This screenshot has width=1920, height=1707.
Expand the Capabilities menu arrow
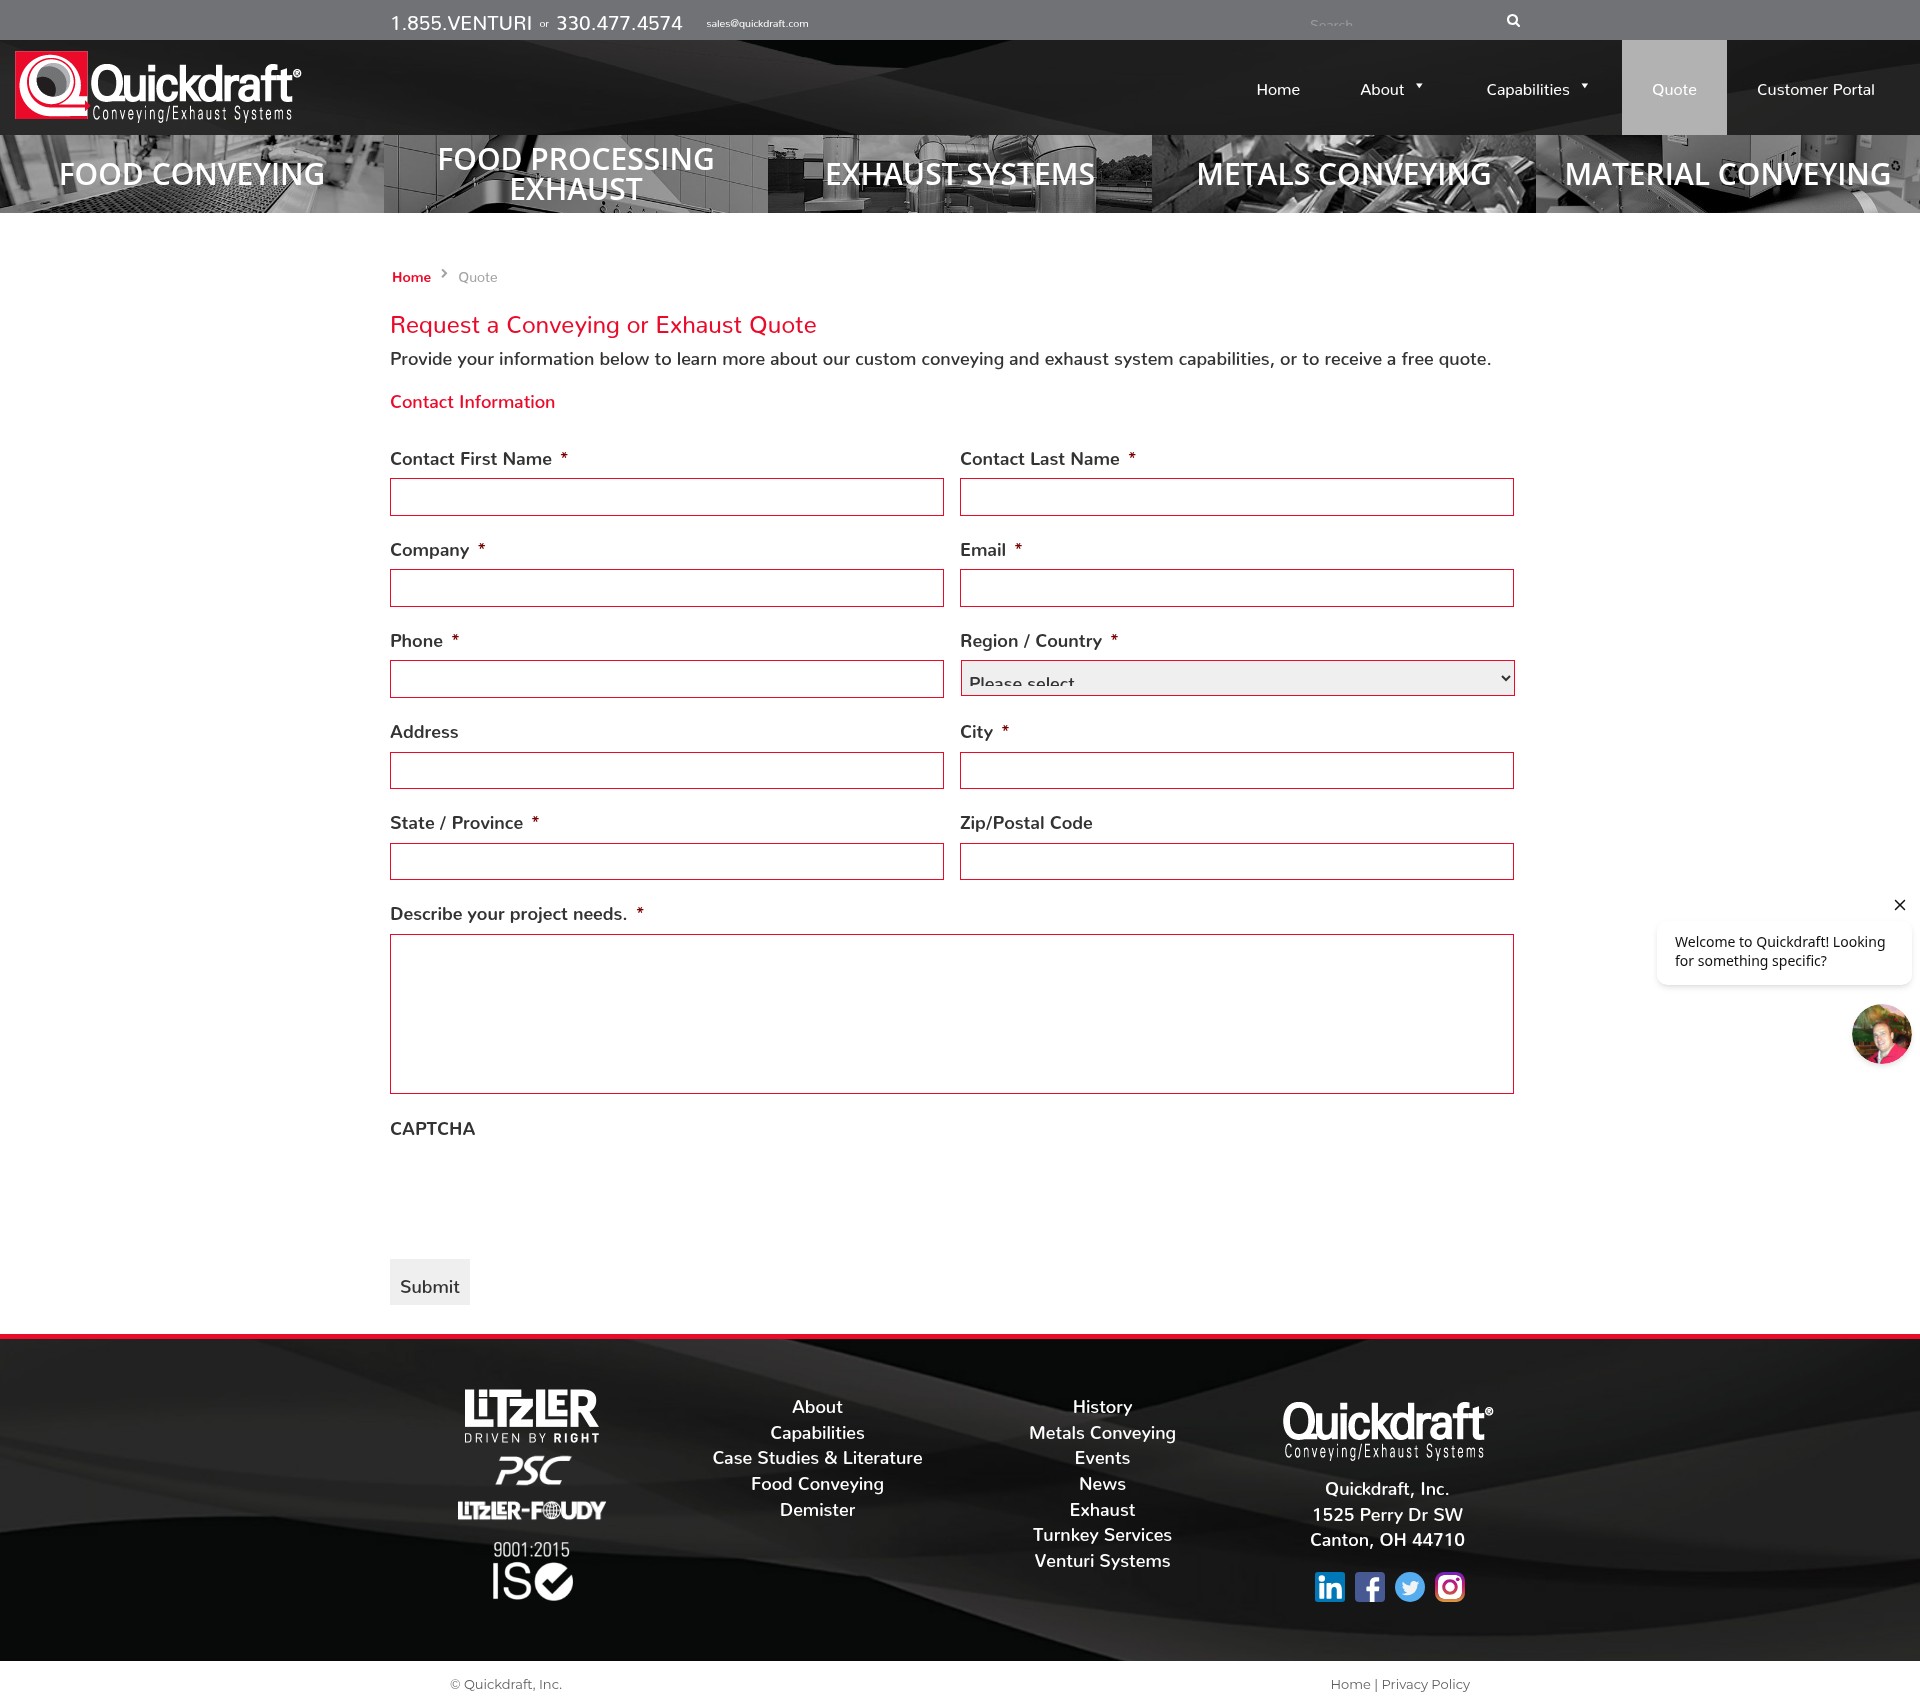click(1584, 86)
